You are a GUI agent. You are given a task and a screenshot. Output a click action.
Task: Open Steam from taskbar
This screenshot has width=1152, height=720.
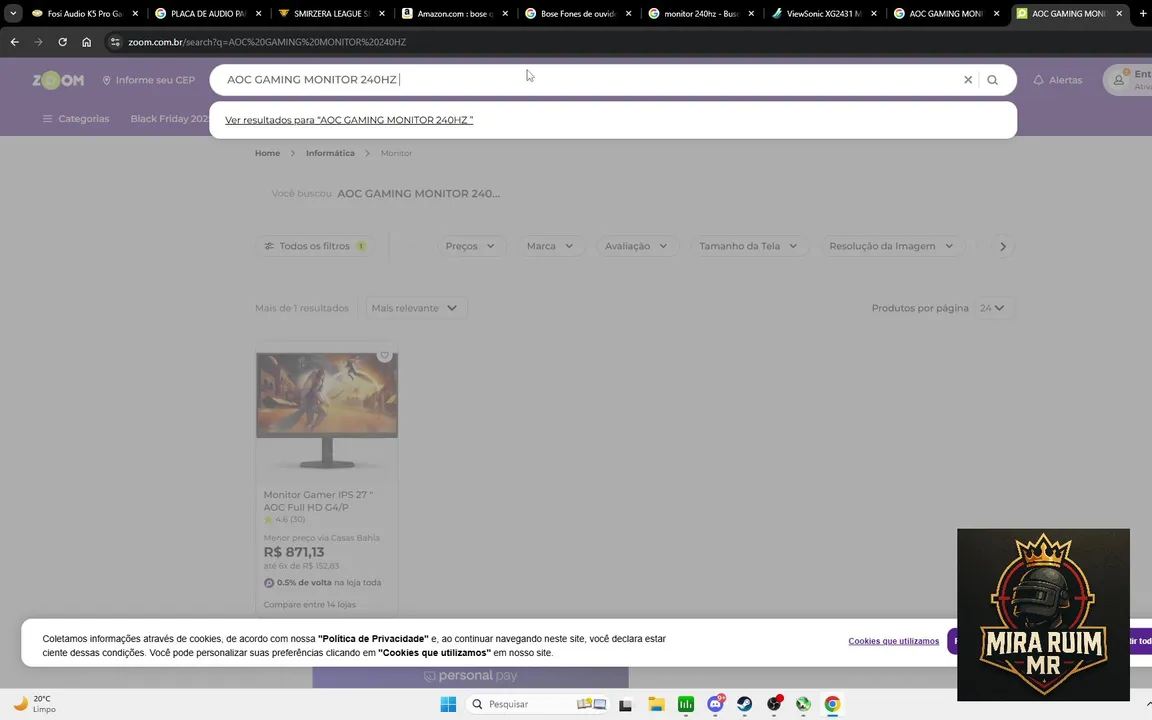744,705
